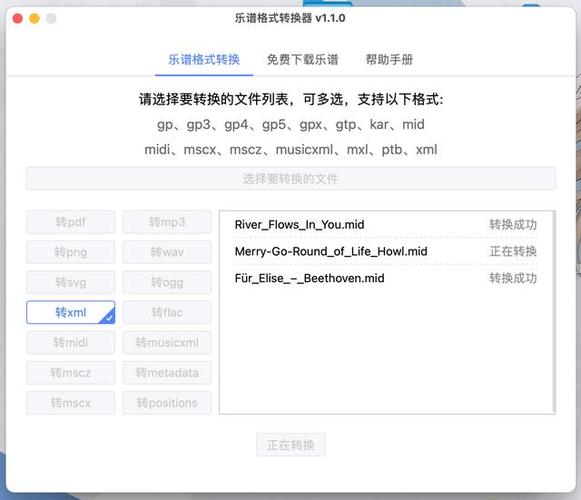Deselect the checked 转xml format option
The image size is (581, 500).
(71, 312)
